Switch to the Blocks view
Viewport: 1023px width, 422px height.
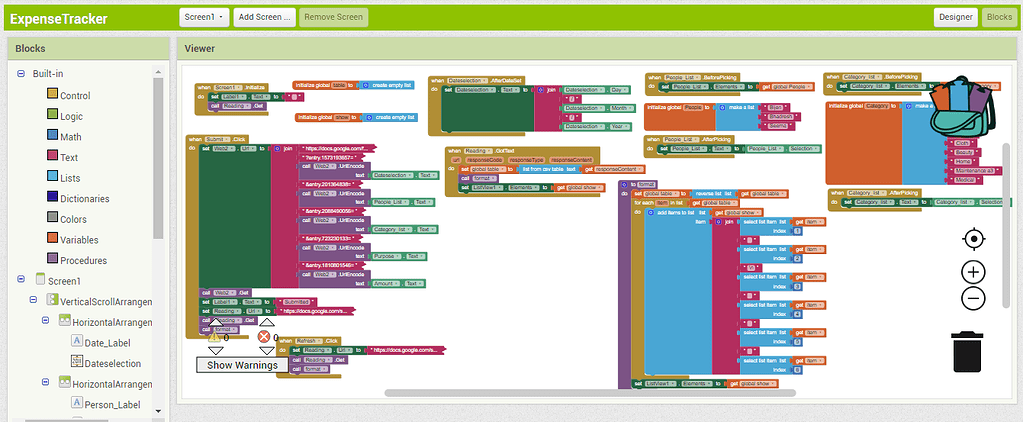[999, 17]
